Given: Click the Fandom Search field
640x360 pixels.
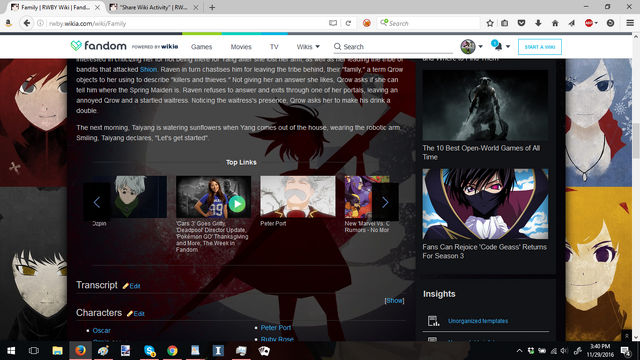Looking at the screenshot, I should pyautogui.click(x=393, y=47).
